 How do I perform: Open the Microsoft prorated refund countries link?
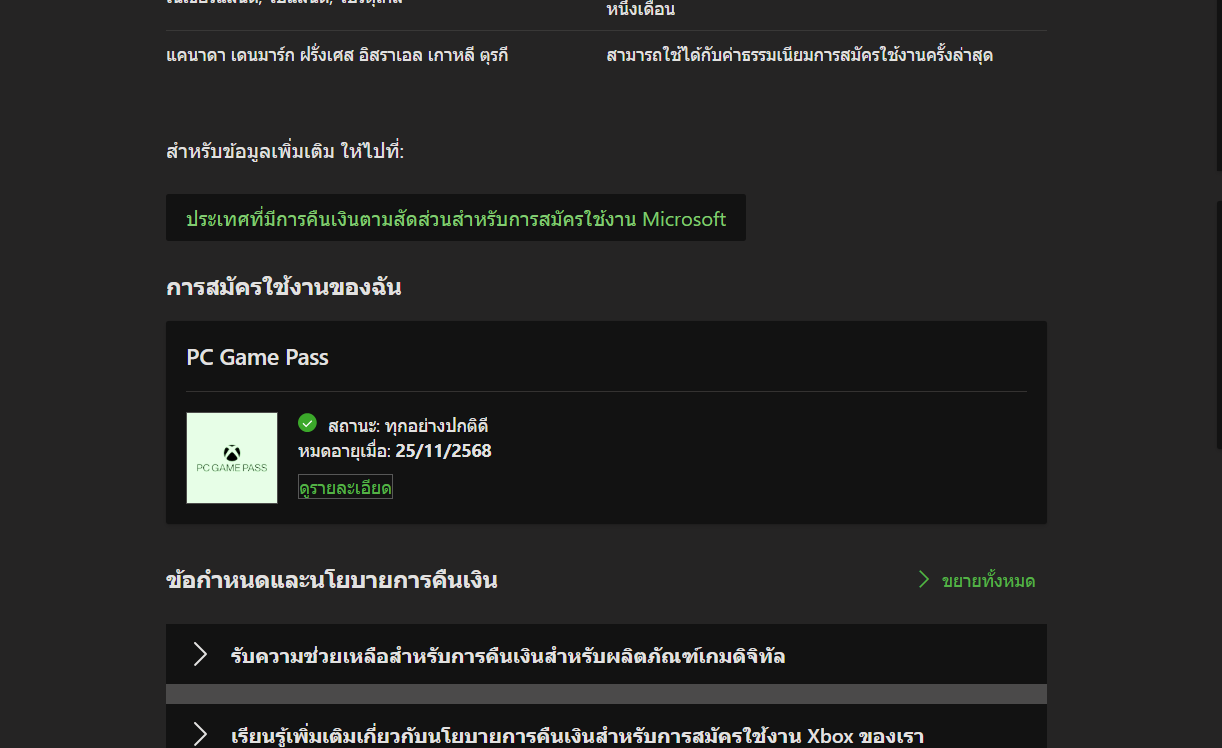click(x=456, y=218)
